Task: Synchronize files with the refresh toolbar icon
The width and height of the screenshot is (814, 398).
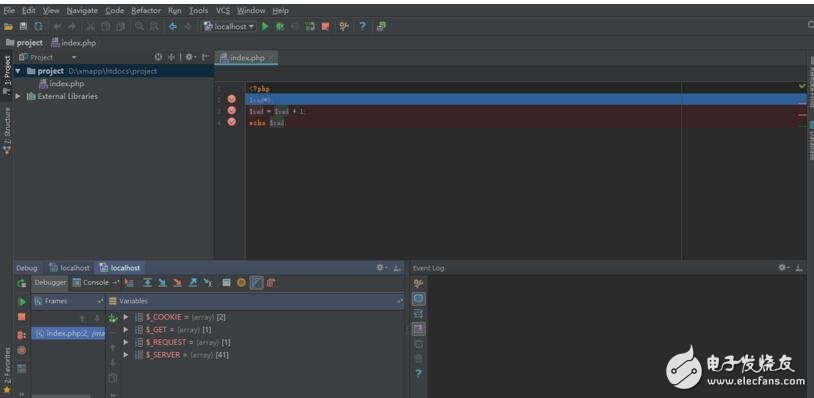Action: coord(38,26)
